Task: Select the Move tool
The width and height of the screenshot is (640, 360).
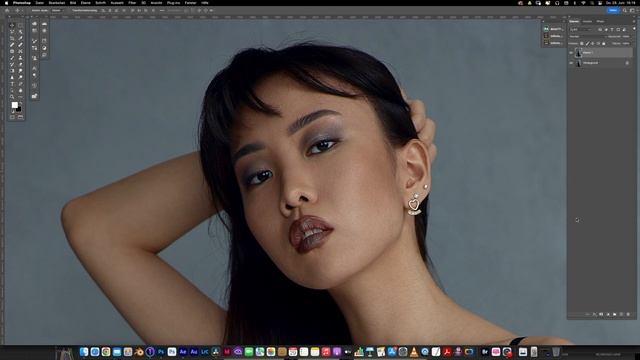Action: [x=12, y=25]
